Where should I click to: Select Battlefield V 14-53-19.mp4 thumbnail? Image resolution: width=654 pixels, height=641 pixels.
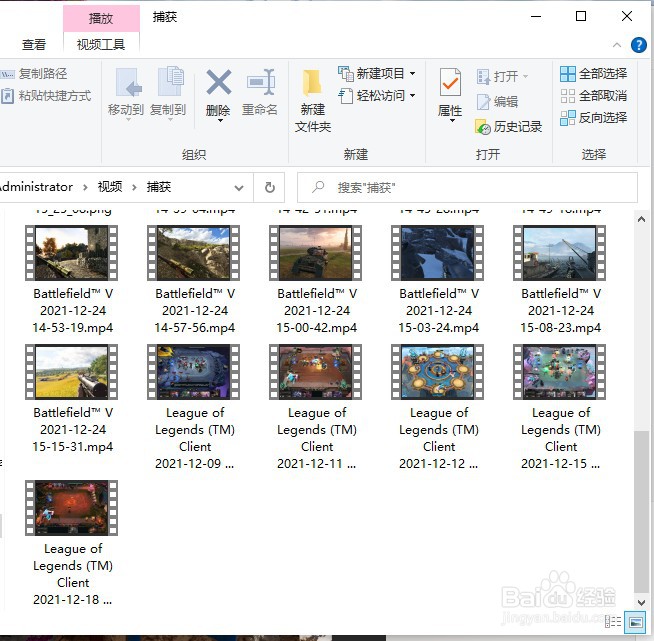tap(71, 253)
